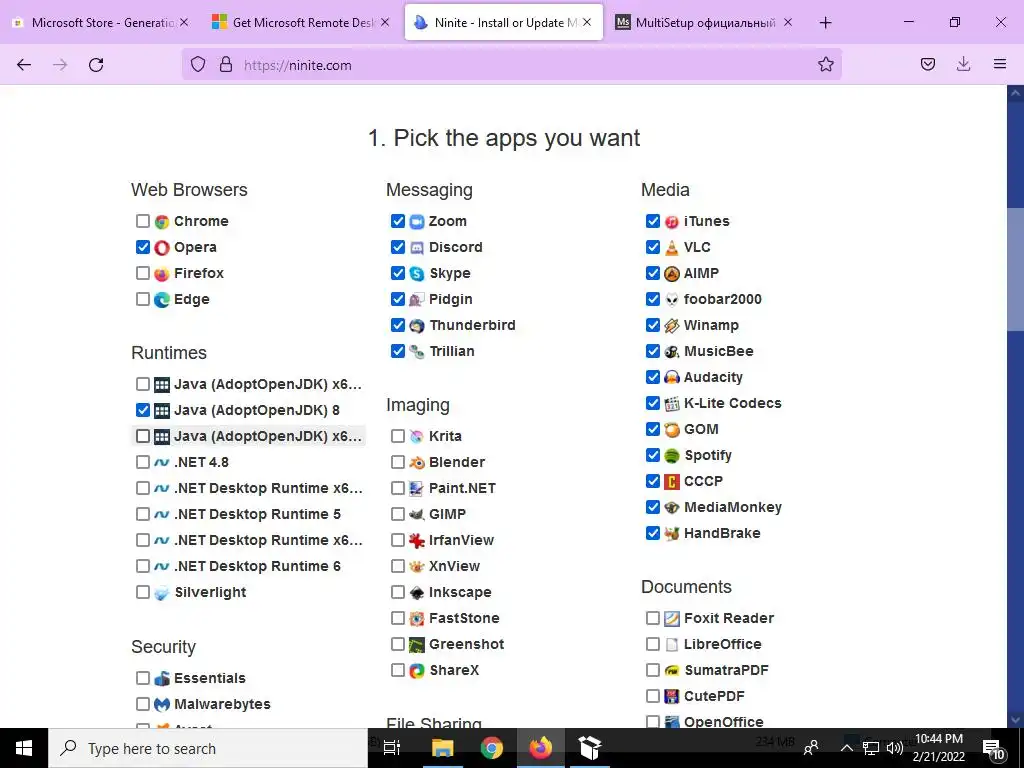Bookmark this page with the star icon
Viewport: 1024px width, 768px height.
(825, 65)
